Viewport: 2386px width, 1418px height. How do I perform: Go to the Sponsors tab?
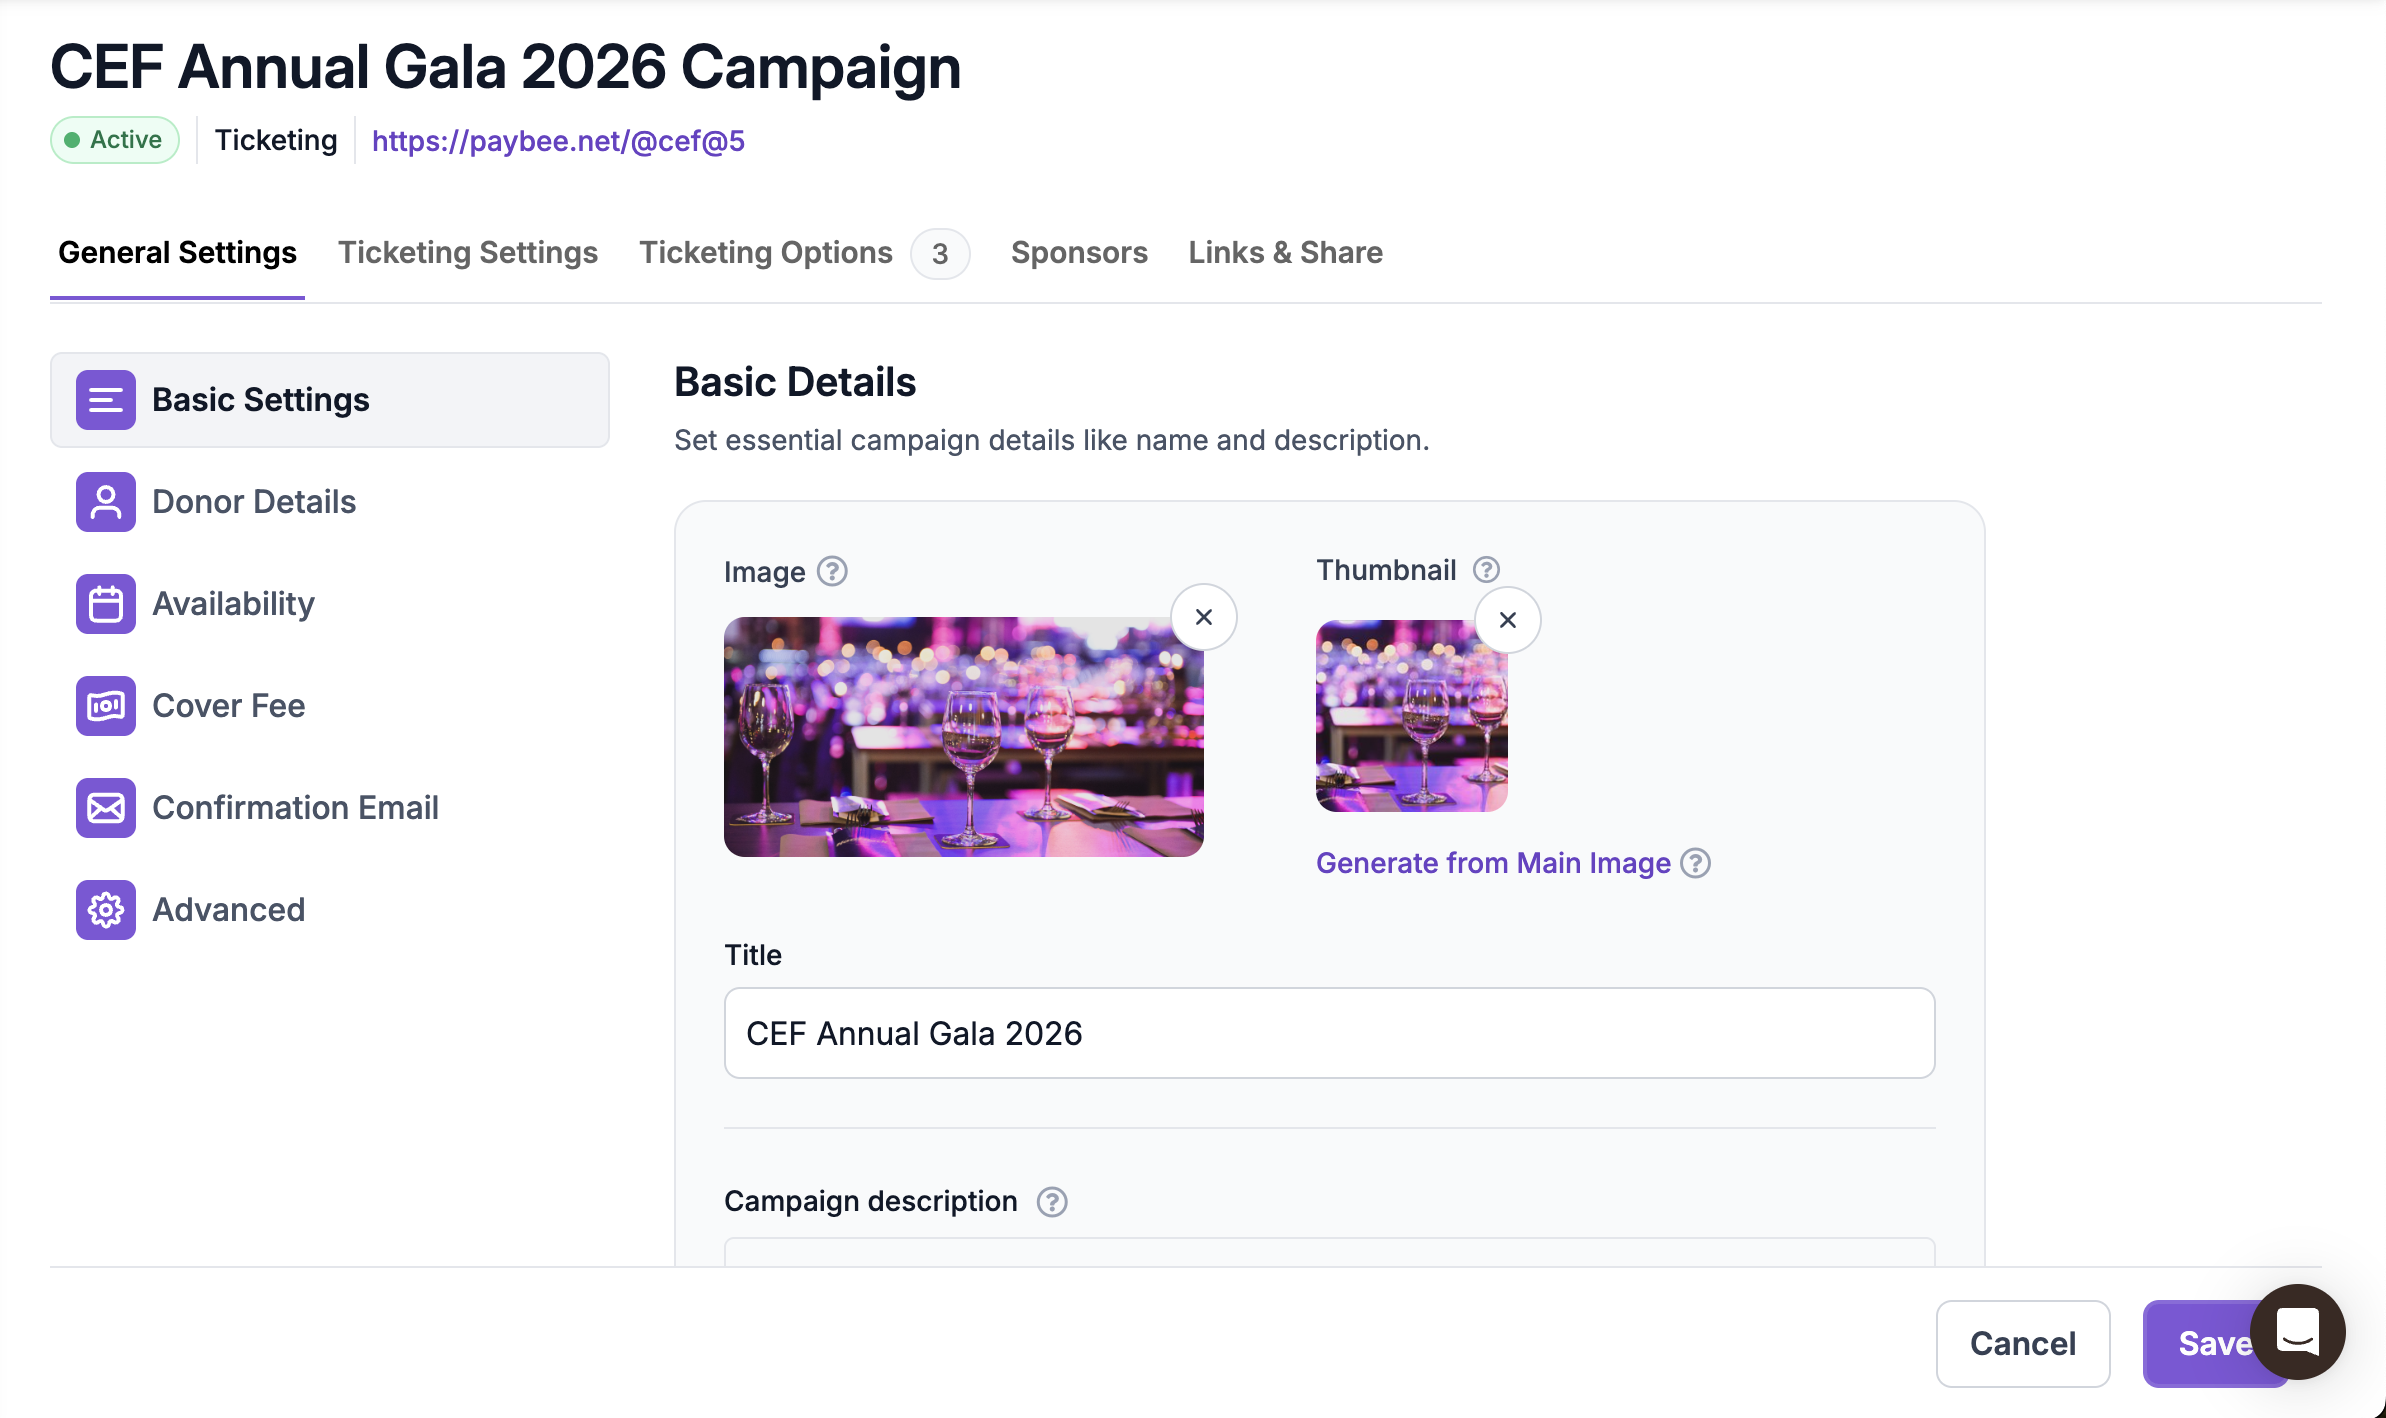[1079, 253]
